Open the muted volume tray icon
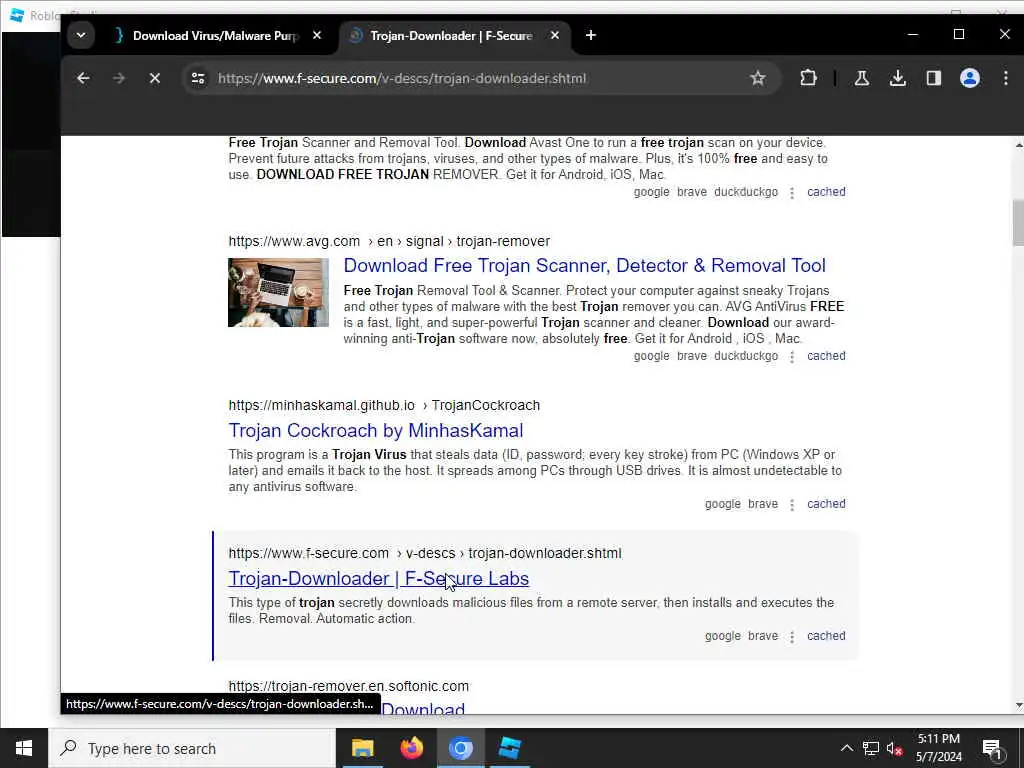This screenshot has height=768, width=1024. click(895, 748)
